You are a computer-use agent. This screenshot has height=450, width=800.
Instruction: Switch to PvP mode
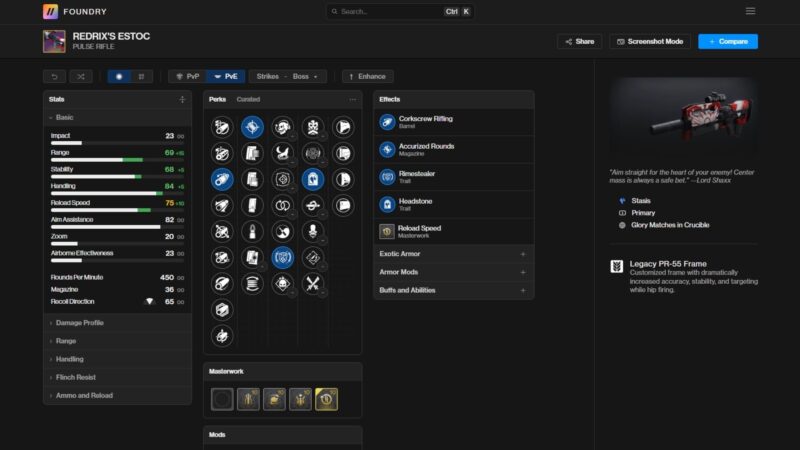pyautogui.click(x=187, y=76)
